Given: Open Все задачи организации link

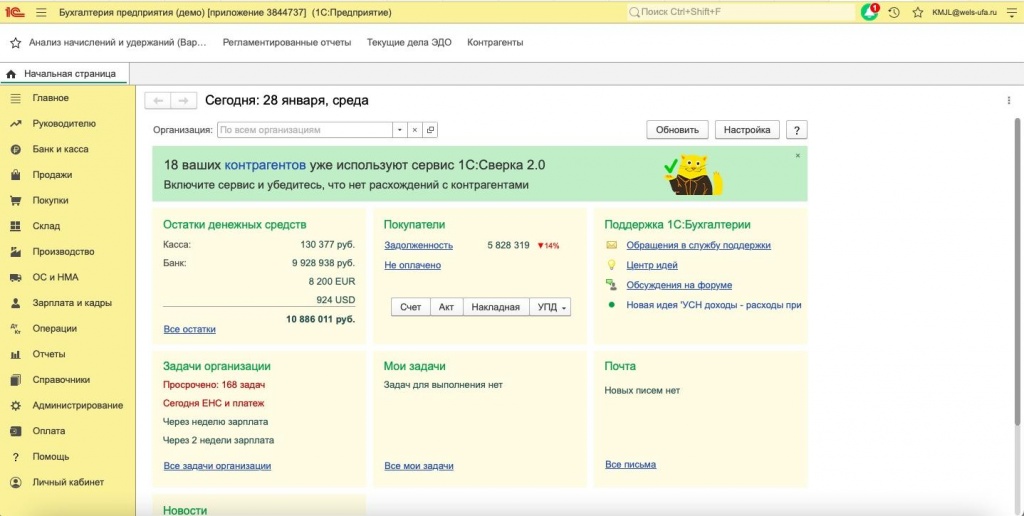Looking at the screenshot, I should click(217, 466).
